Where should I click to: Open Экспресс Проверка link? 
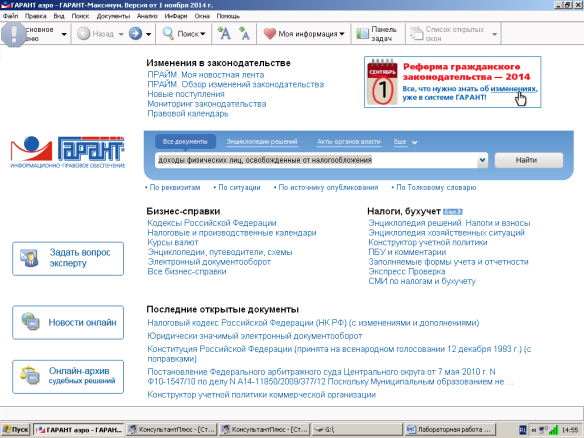click(407, 272)
